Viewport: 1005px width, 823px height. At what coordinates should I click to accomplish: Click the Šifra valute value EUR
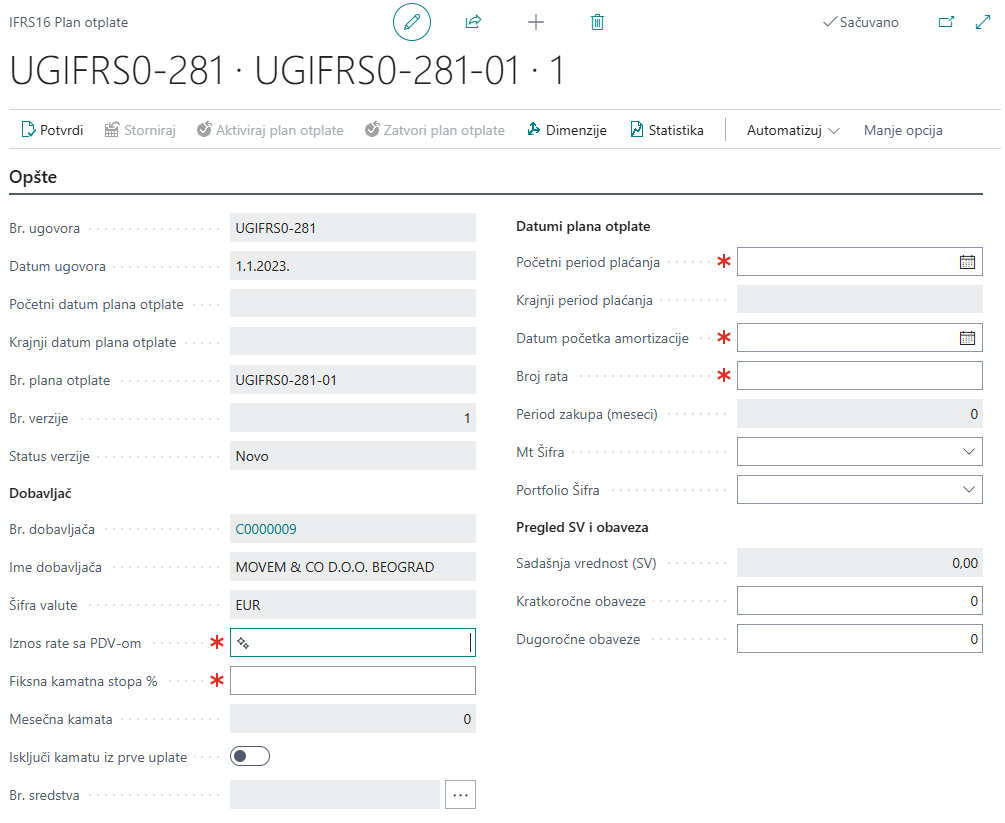point(248,604)
